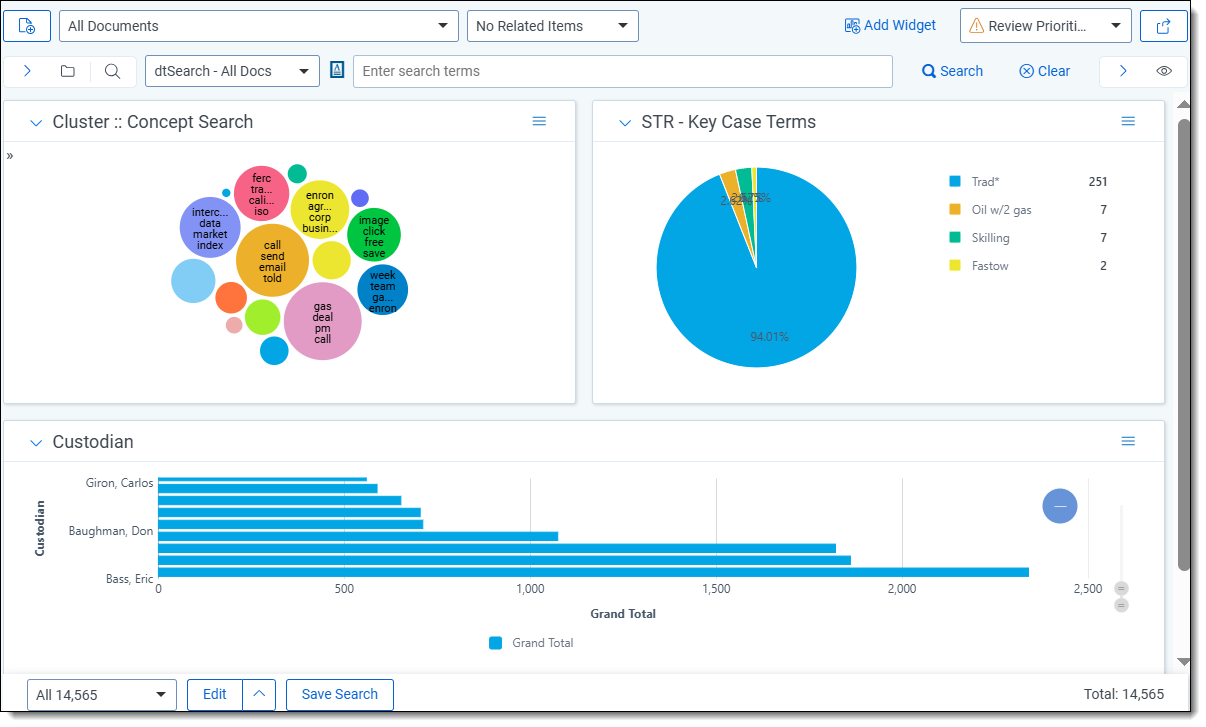The image size is (1206, 727).
Task: Click the search dictionary icon beside search box
Action: (x=337, y=70)
